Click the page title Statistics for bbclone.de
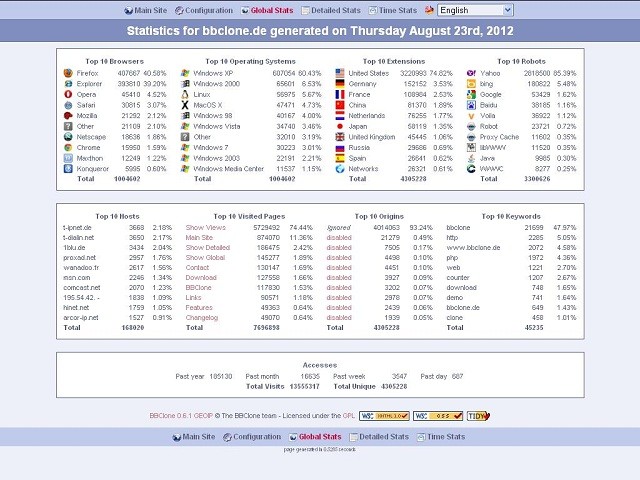 coord(320,31)
